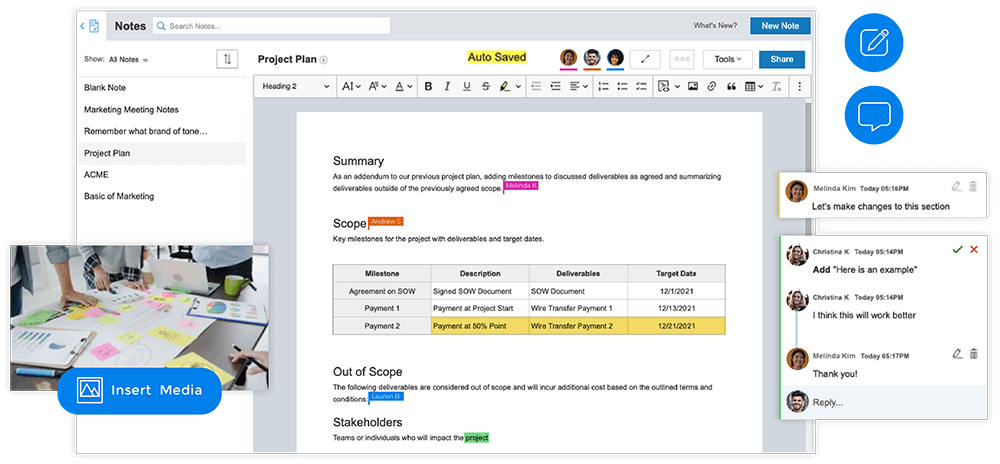Open the vertical dots more menu
This screenshot has width=1000, height=464.
[x=800, y=86]
